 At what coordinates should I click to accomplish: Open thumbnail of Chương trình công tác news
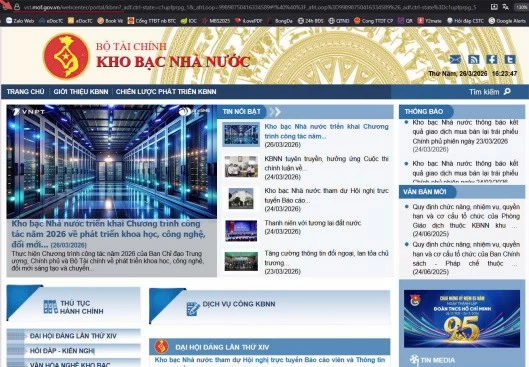point(241,134)
